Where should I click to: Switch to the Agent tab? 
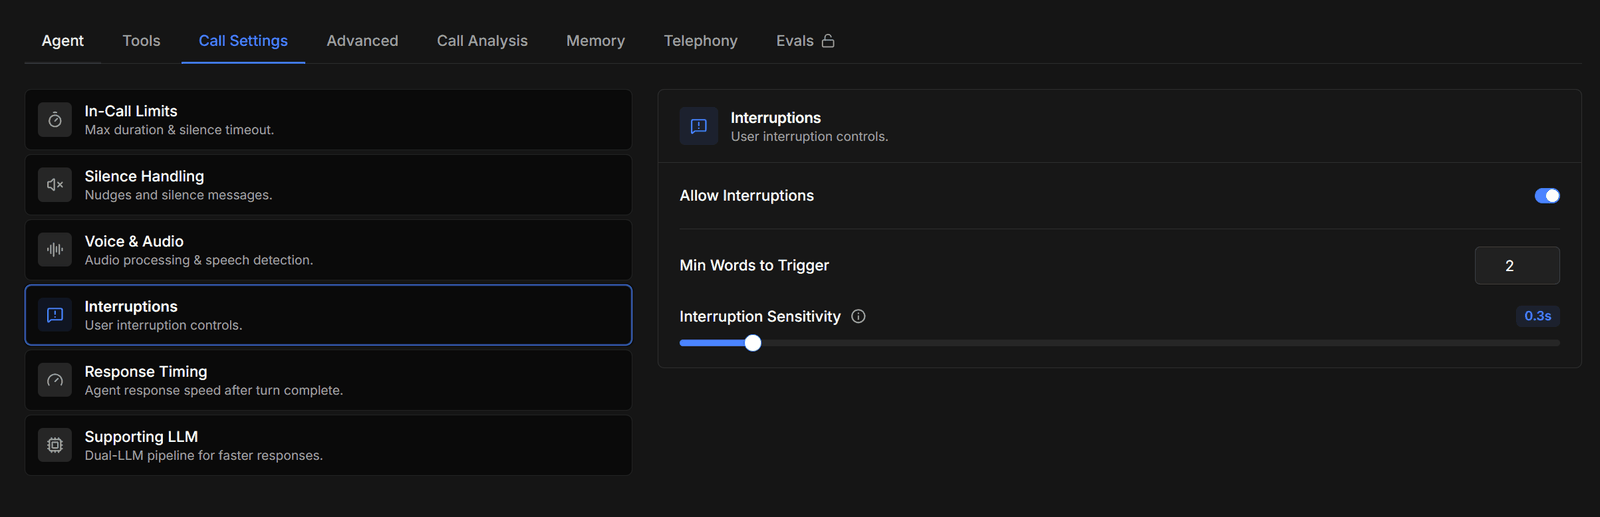(x=62, y=41)
